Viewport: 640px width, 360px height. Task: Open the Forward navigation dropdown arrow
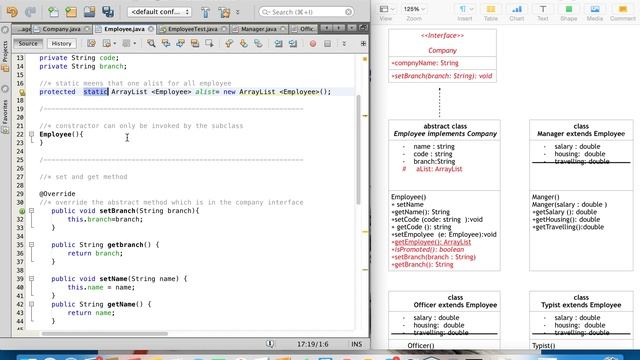pos(135,43)
